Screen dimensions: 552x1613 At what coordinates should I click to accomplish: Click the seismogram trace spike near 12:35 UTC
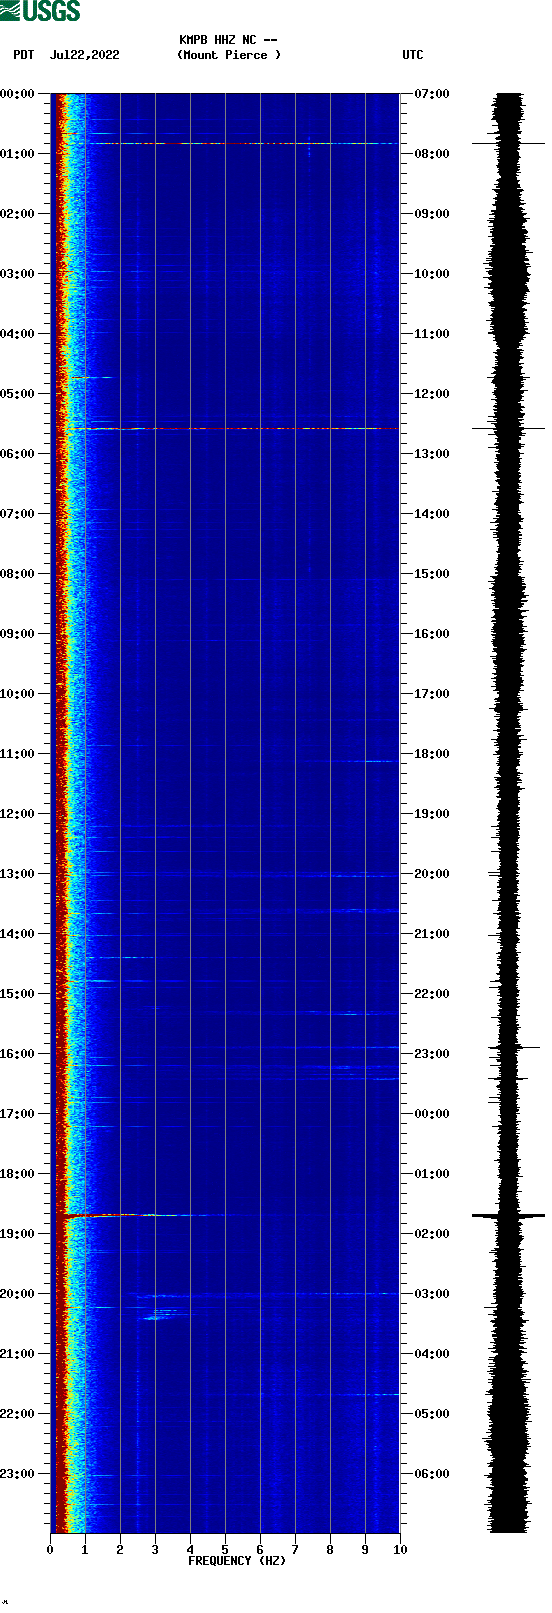508,428
